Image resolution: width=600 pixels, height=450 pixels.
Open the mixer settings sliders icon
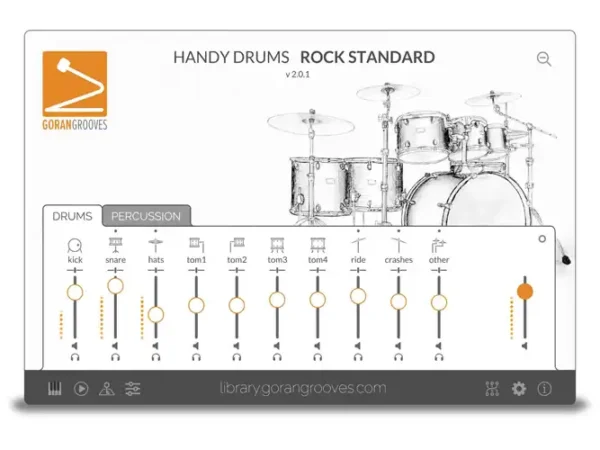click(x=133, y=389)
